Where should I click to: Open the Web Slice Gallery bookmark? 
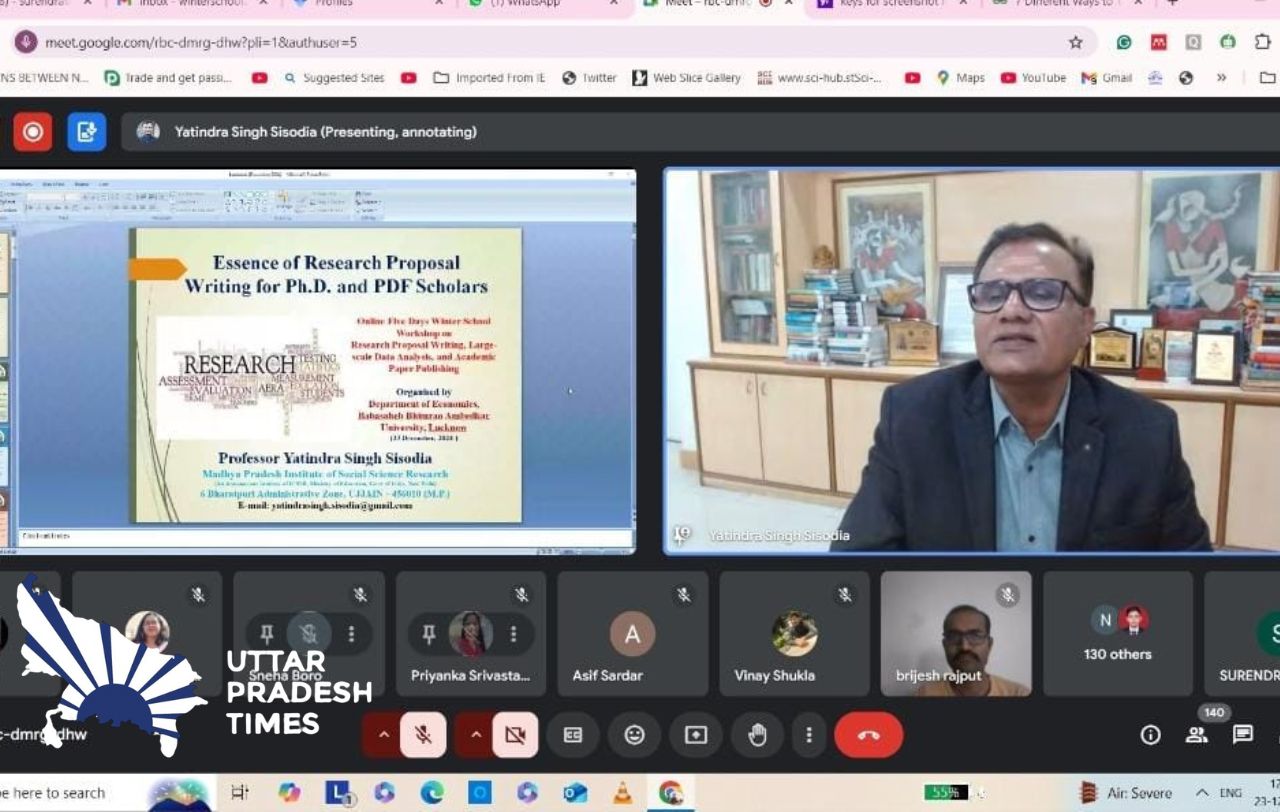tap(687, 78)
